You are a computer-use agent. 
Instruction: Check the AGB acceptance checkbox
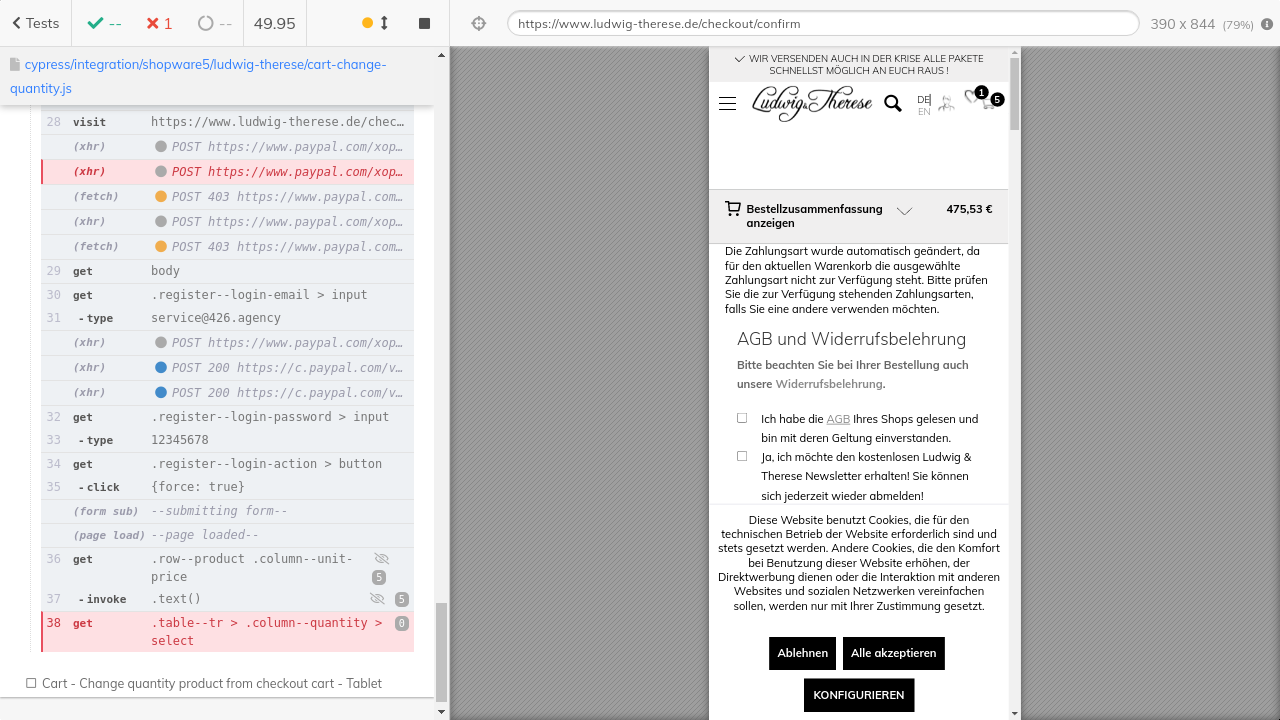click(742, 418)
